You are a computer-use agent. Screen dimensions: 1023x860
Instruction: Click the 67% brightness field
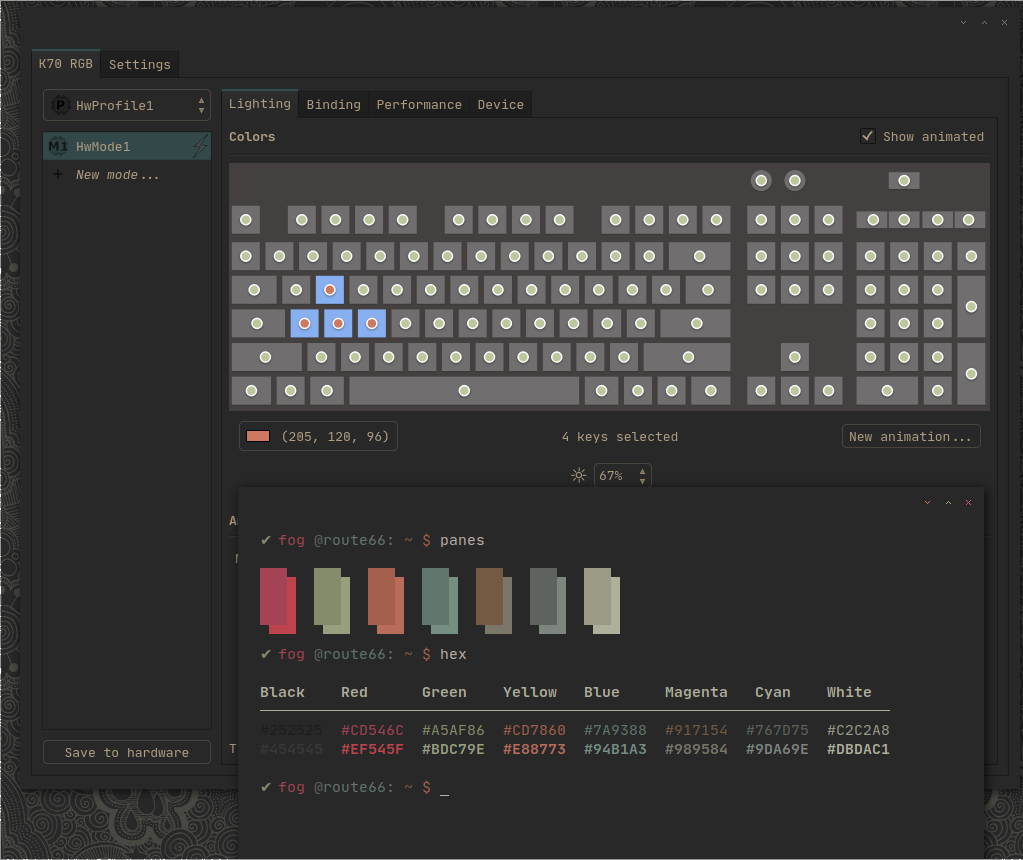[x=622, y=476]
